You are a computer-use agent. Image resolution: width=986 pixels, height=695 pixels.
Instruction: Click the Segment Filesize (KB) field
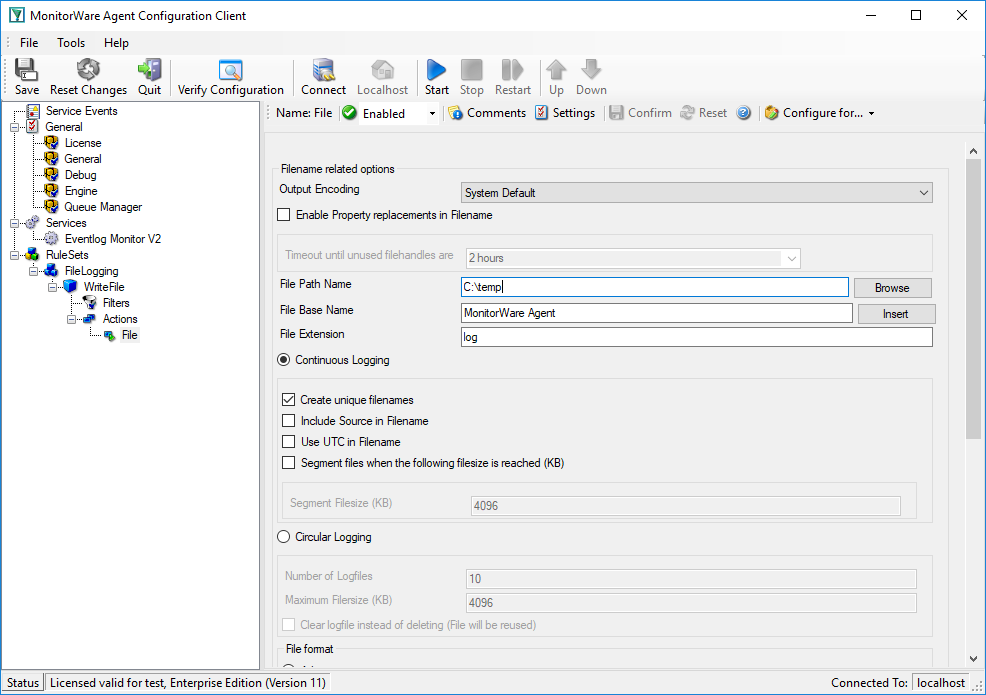click(x=686, y=506)
